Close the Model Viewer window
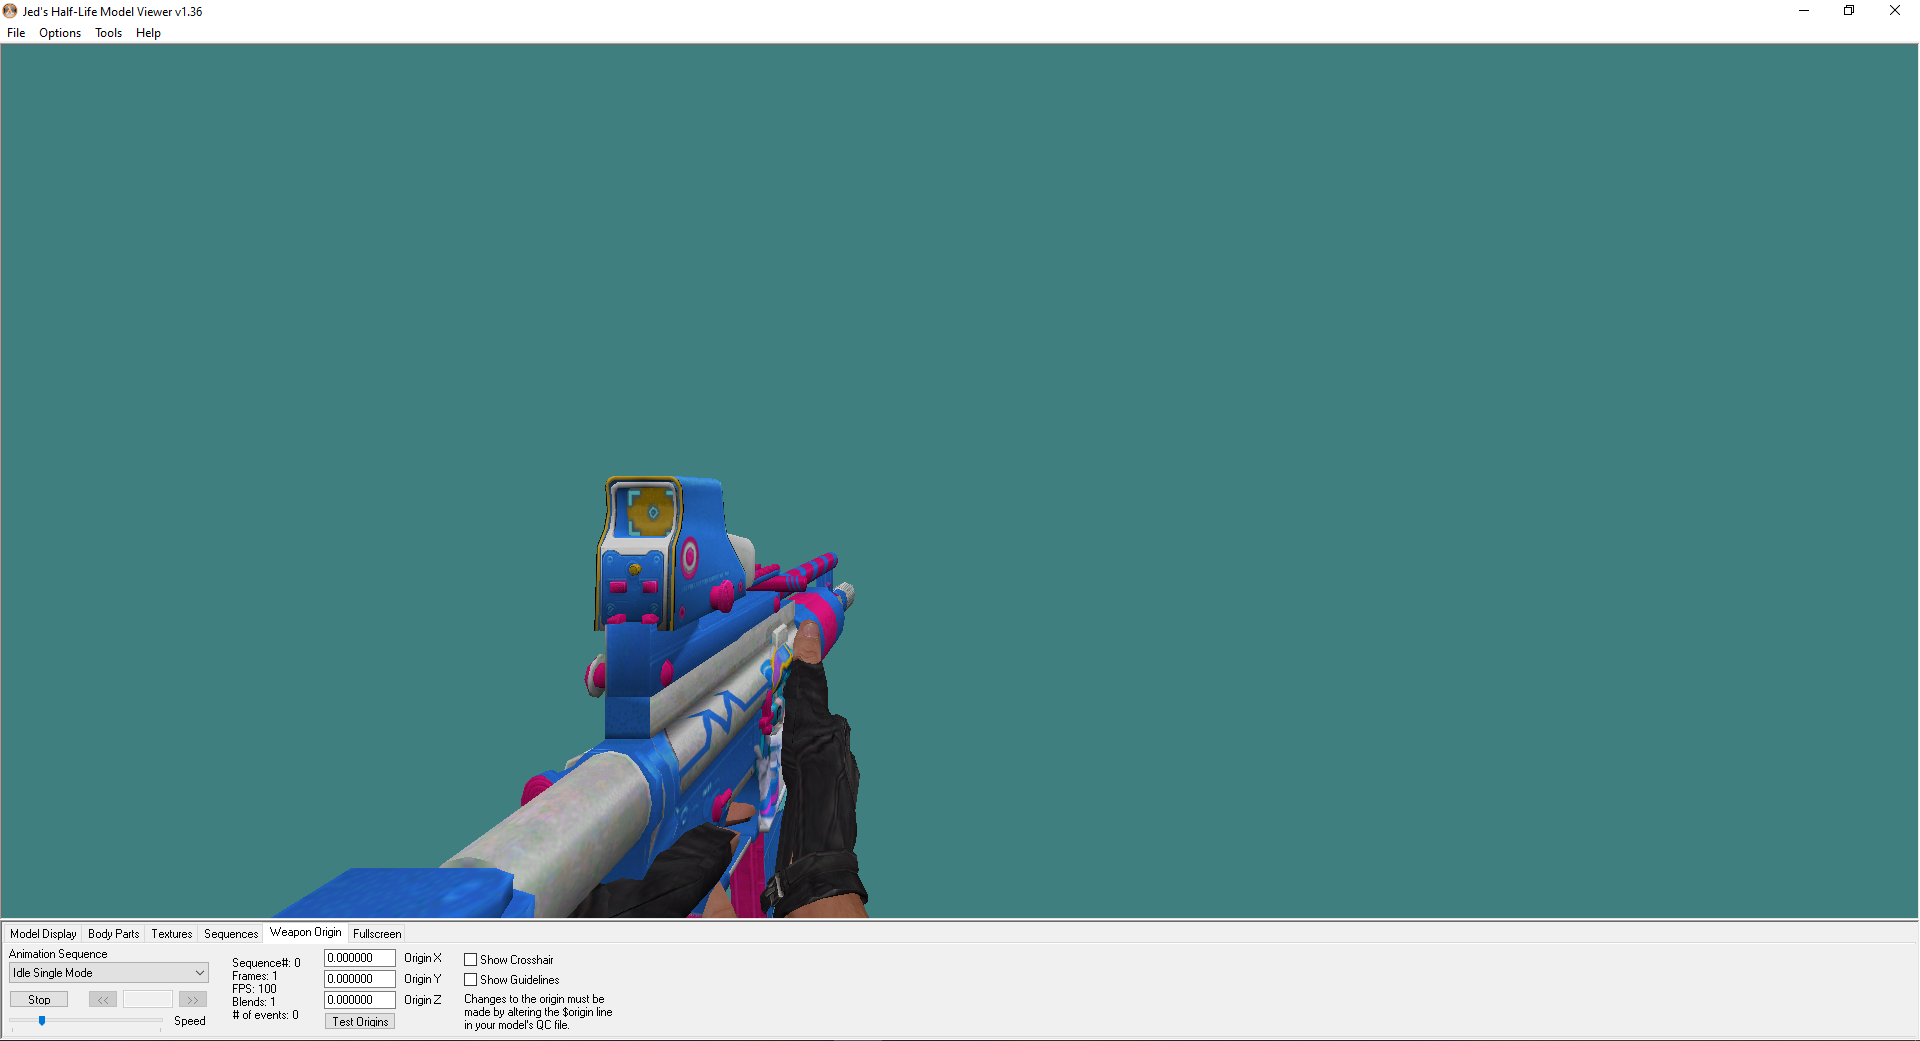 1895,11
